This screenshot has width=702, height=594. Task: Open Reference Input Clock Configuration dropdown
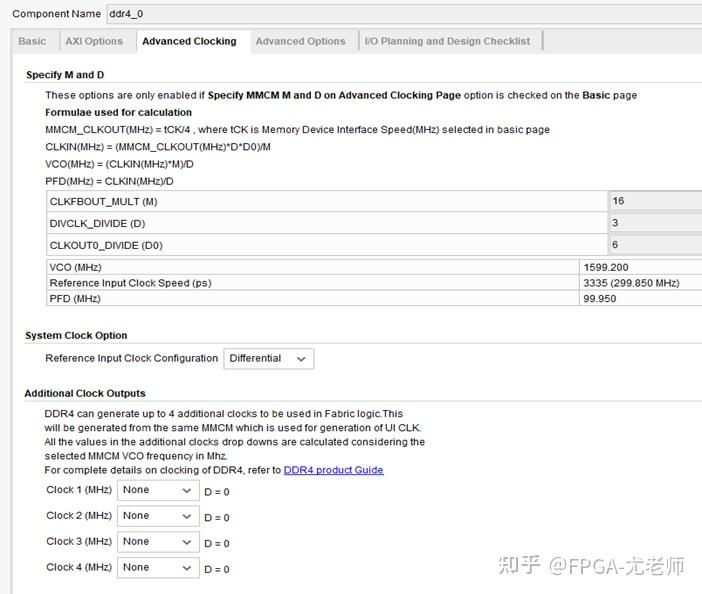[x=268, y=358]
